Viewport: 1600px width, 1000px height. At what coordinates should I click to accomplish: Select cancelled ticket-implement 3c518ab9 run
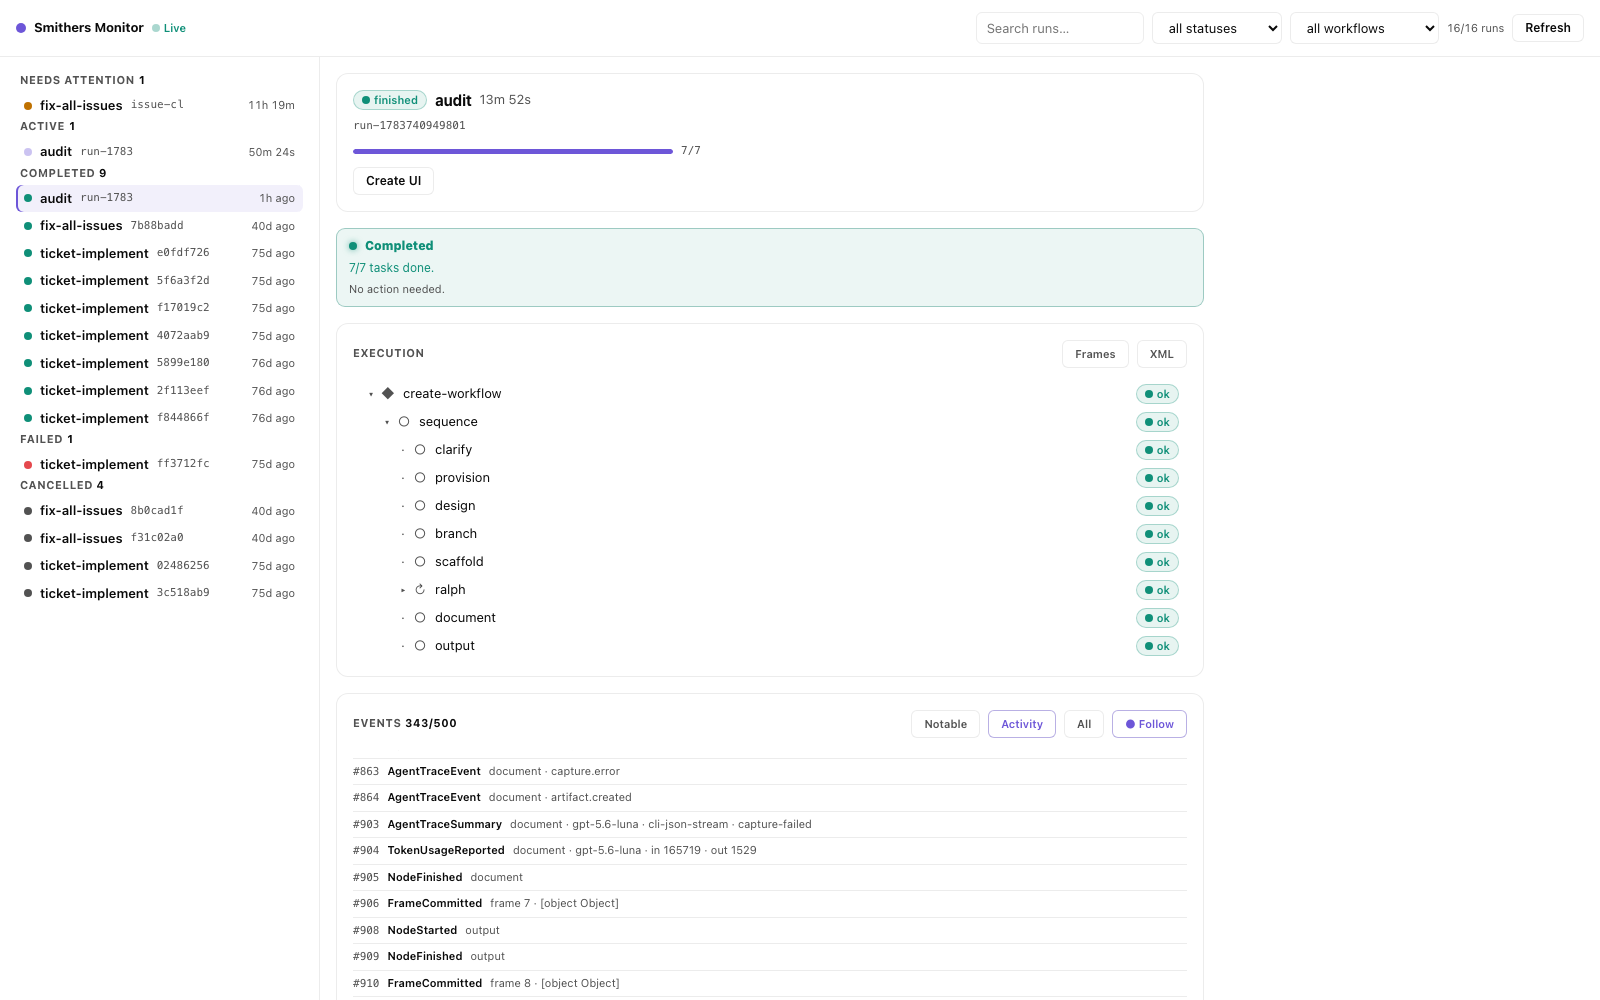160,593
